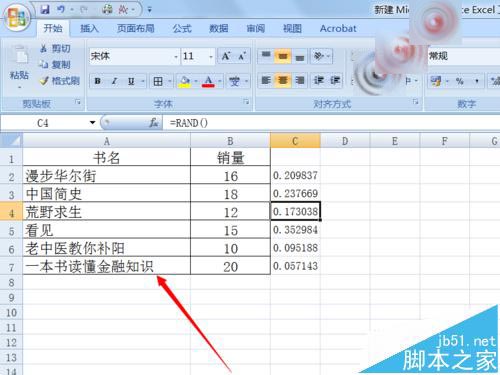The height and width of the screenshot is (375, 500).
Task: Save the workbook from quick access toolbar
Action: tap(45, 10)
